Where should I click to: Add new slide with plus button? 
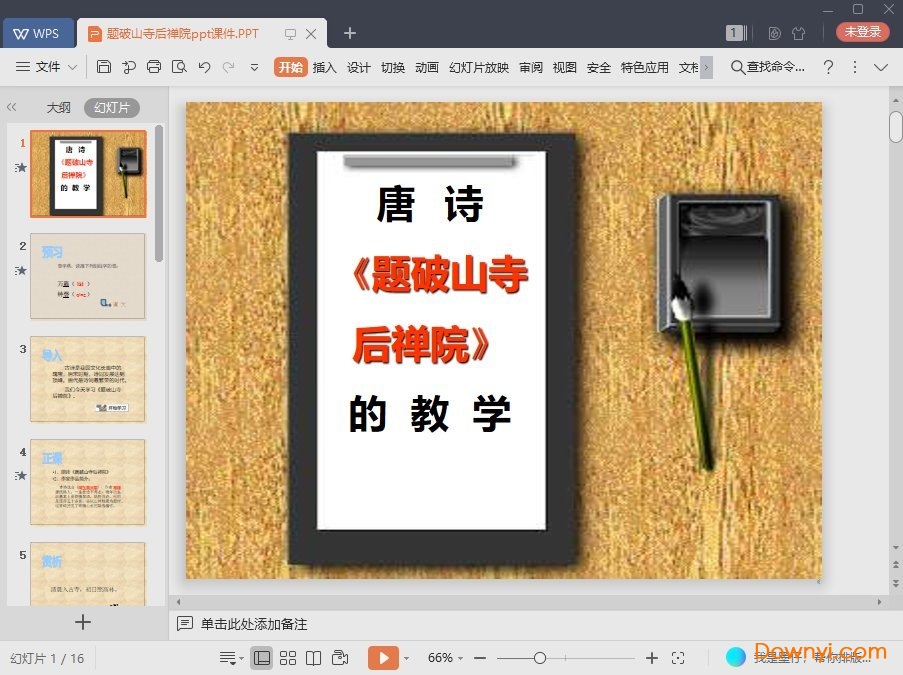click(83, 622)
